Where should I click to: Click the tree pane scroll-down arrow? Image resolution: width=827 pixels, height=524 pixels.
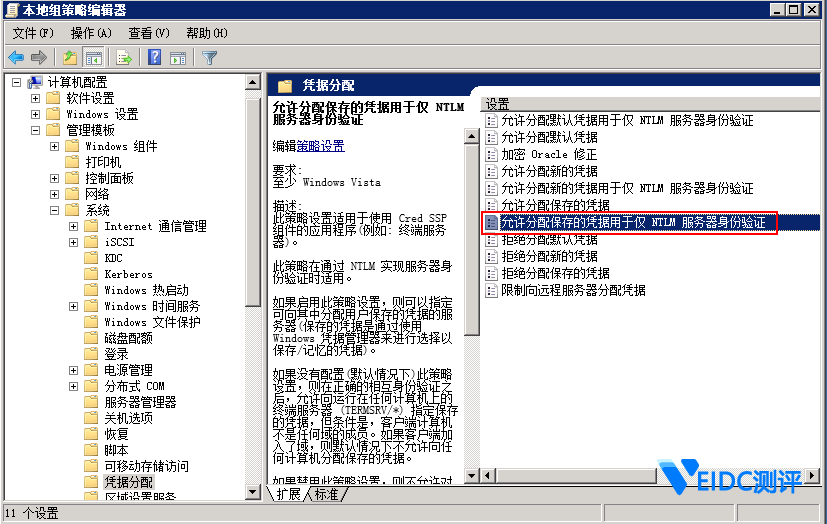253,492
